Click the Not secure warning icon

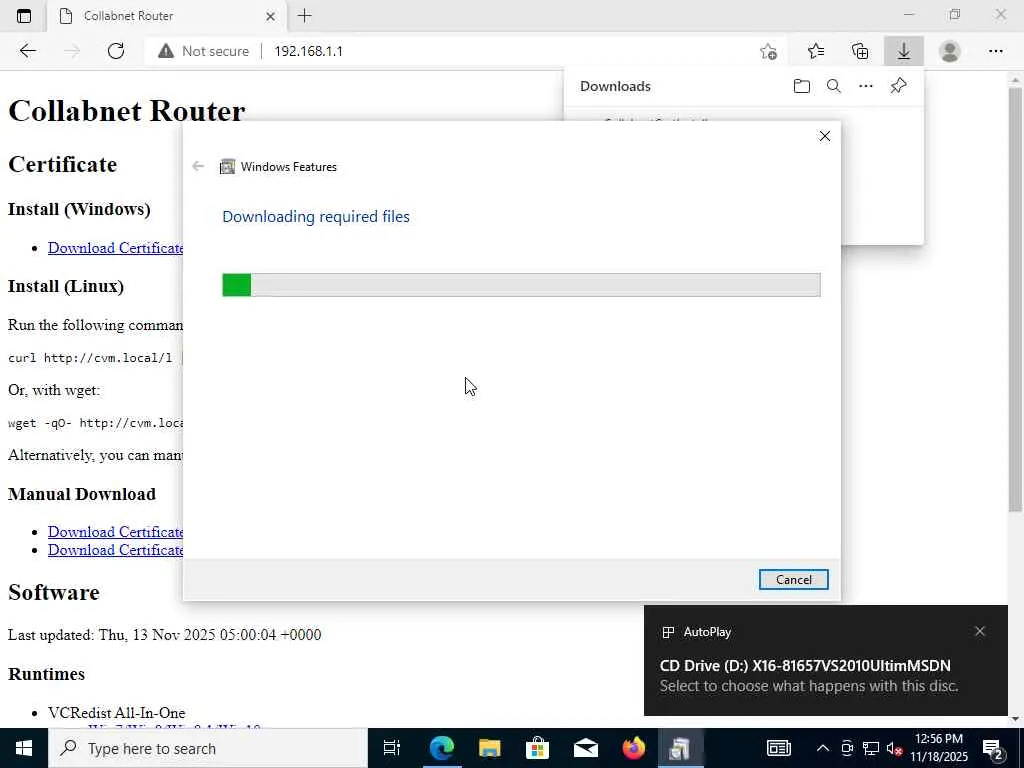pos(166,51)
